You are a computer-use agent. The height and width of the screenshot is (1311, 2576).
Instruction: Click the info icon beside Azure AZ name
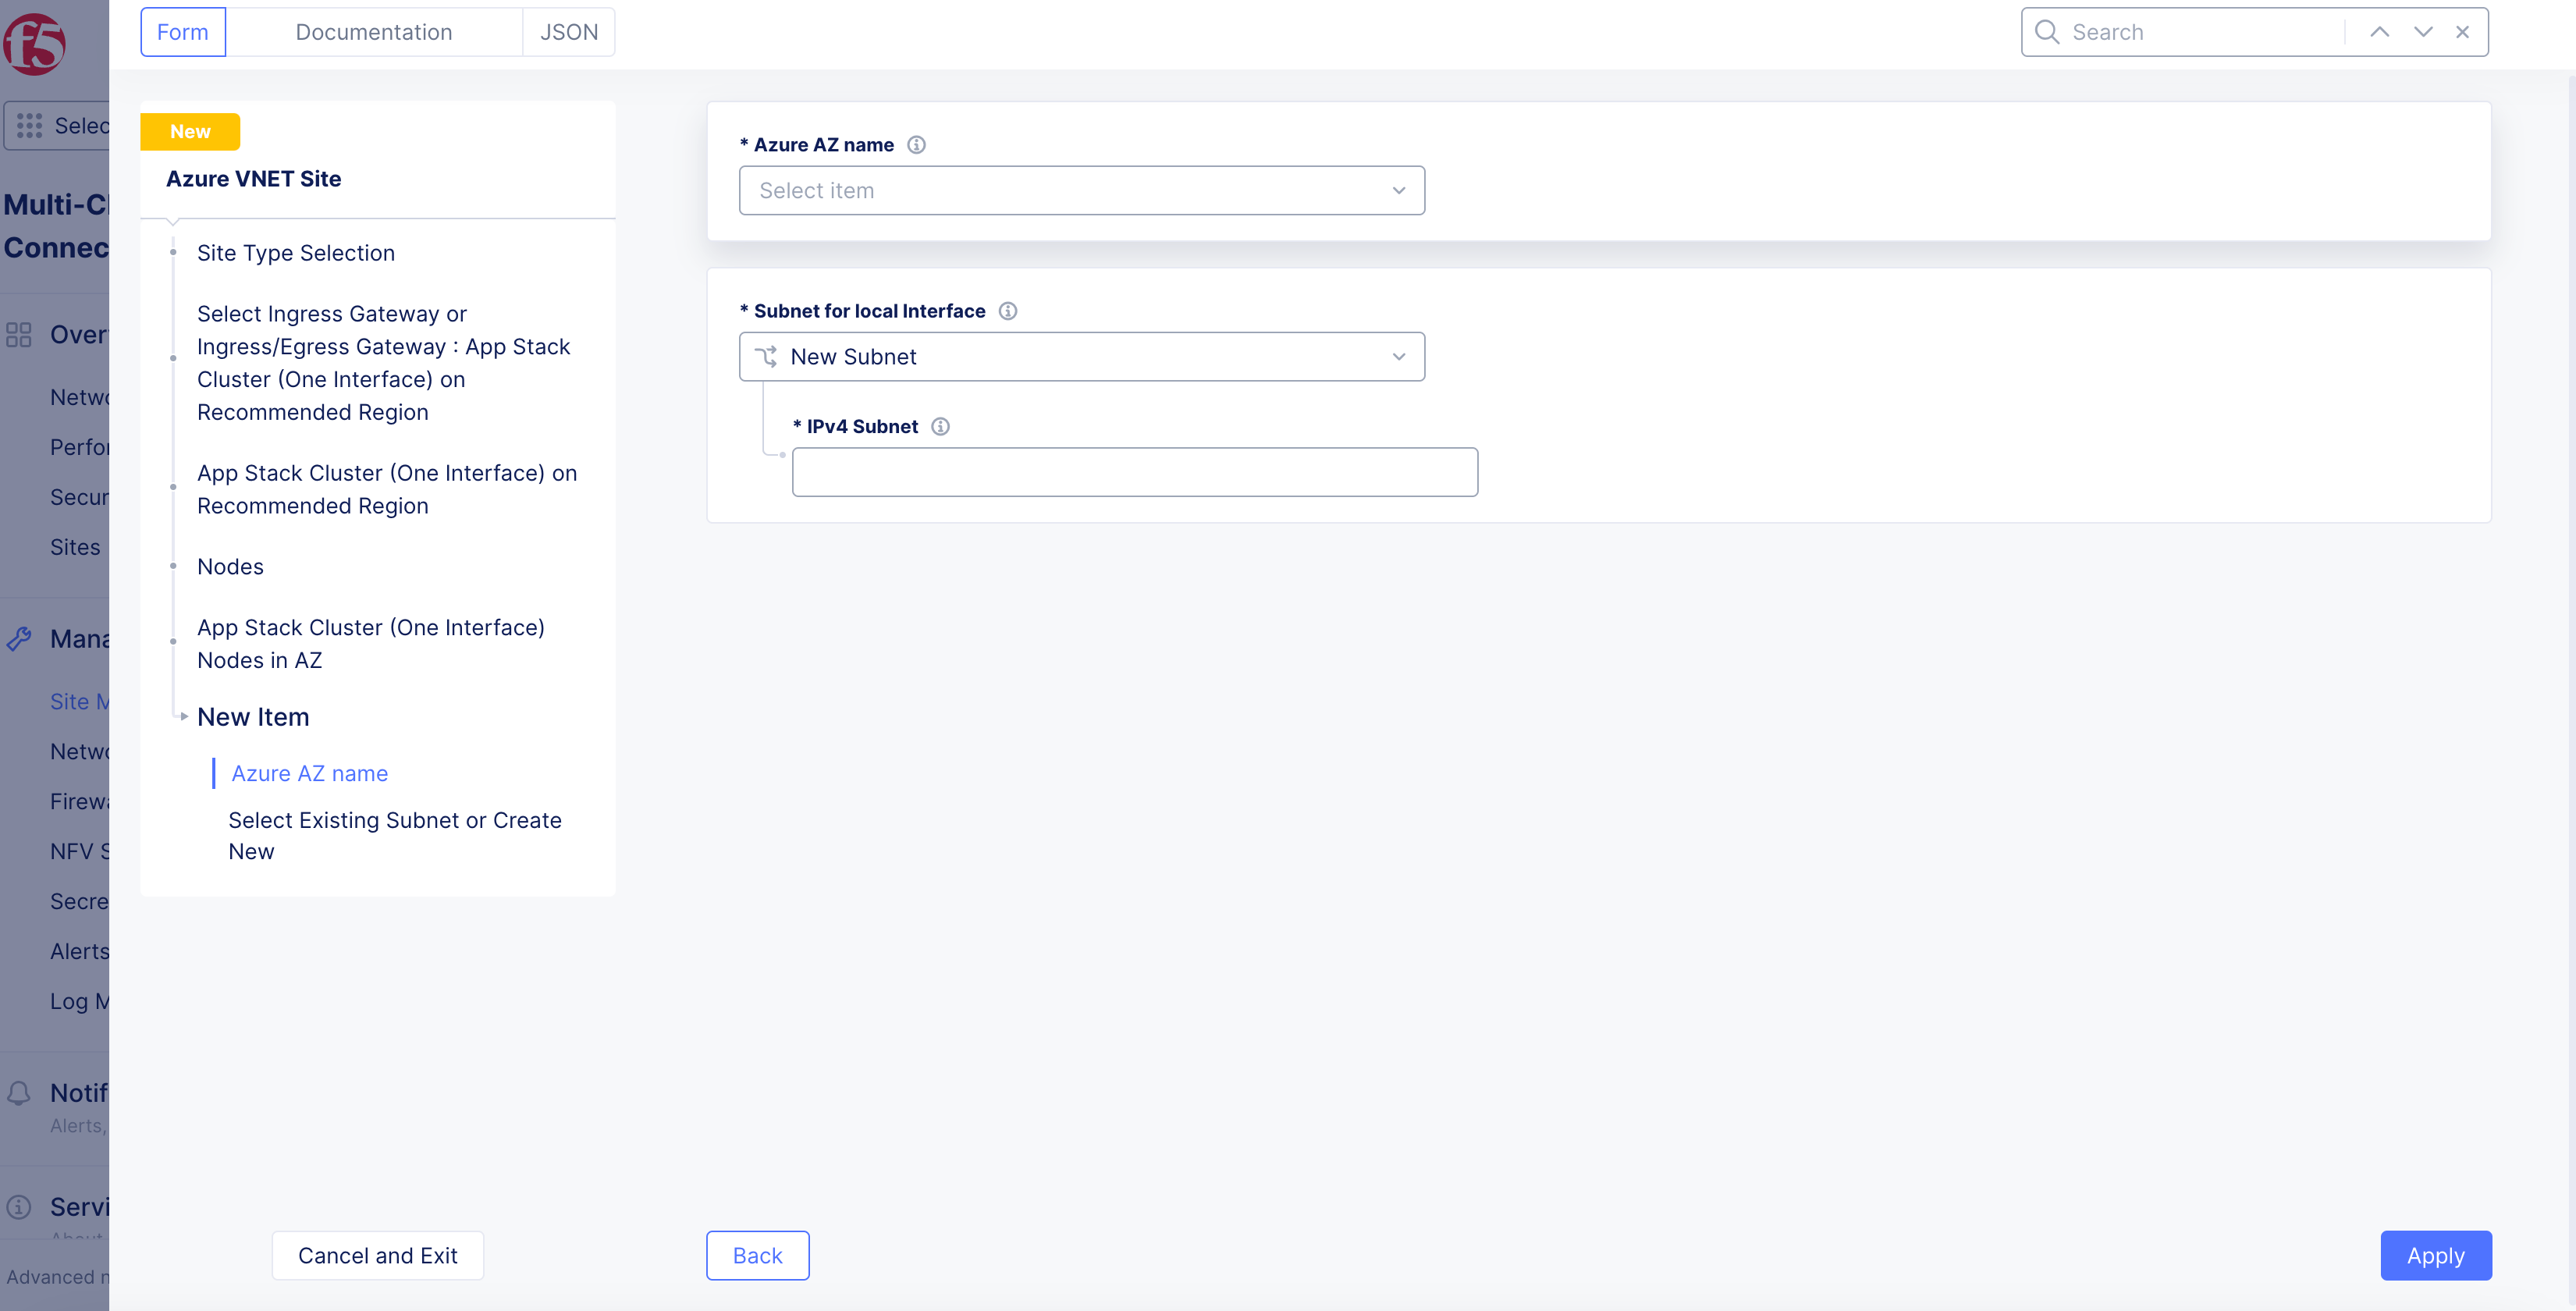tap(917, 144)
